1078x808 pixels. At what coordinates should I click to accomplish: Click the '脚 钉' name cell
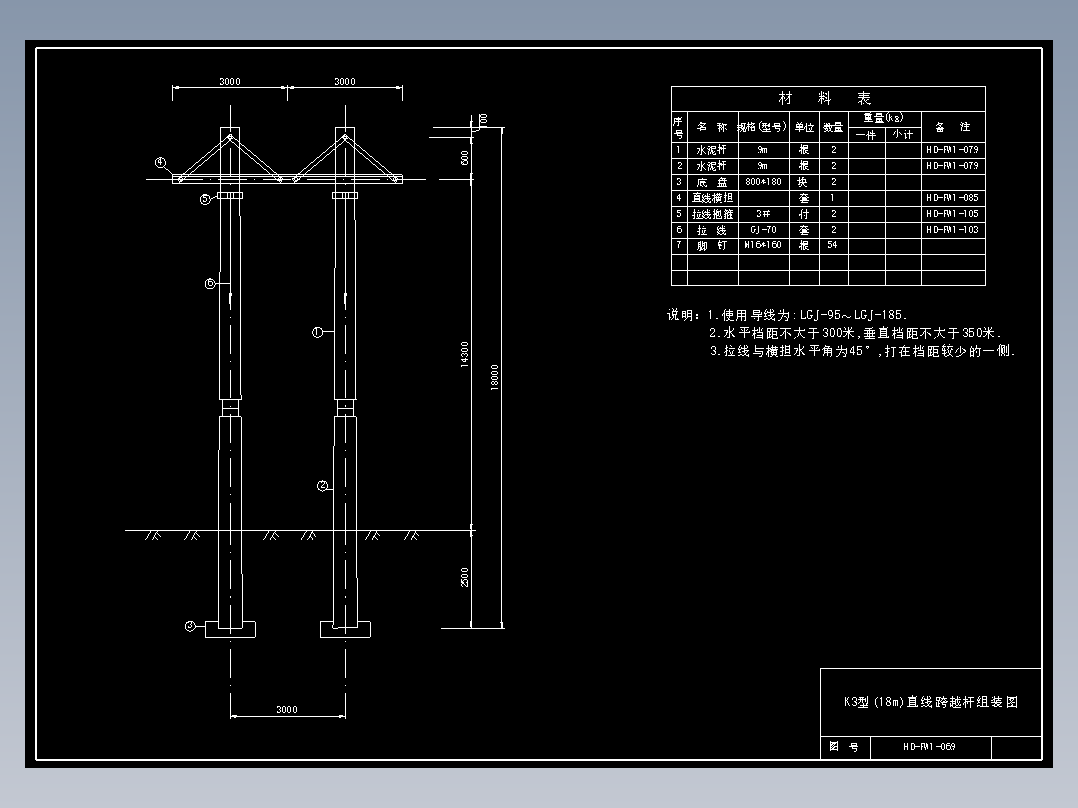click(x=712, y=245)
